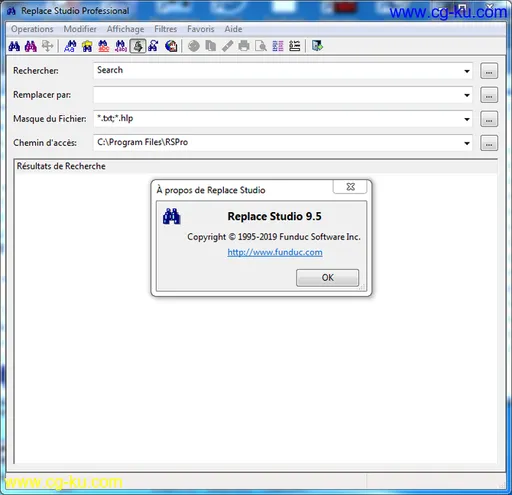
Task: Open the Modifier menu
Action: (x=80, y=29)
